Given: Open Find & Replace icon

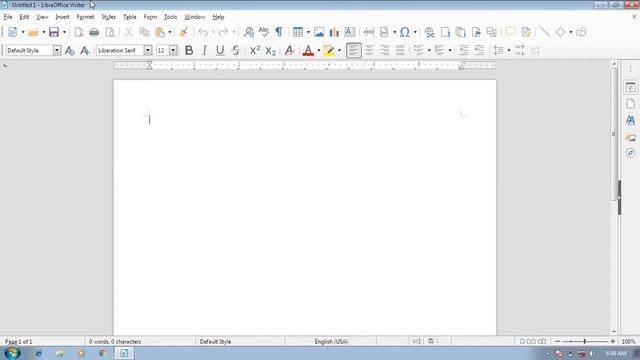Looking at the screenshot, I should pos(249,32).
